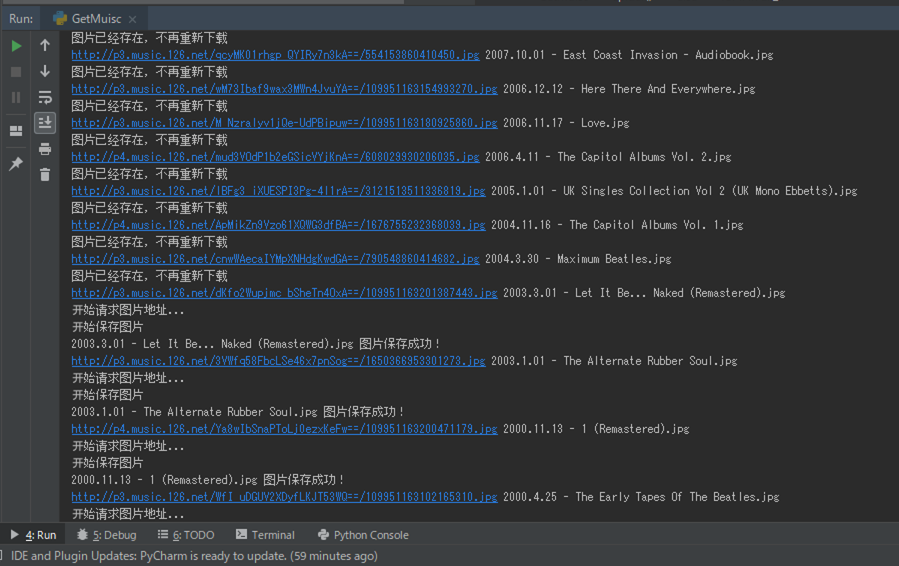
Task: Click the bug icon beside Debug
Action: pos(82,534)
